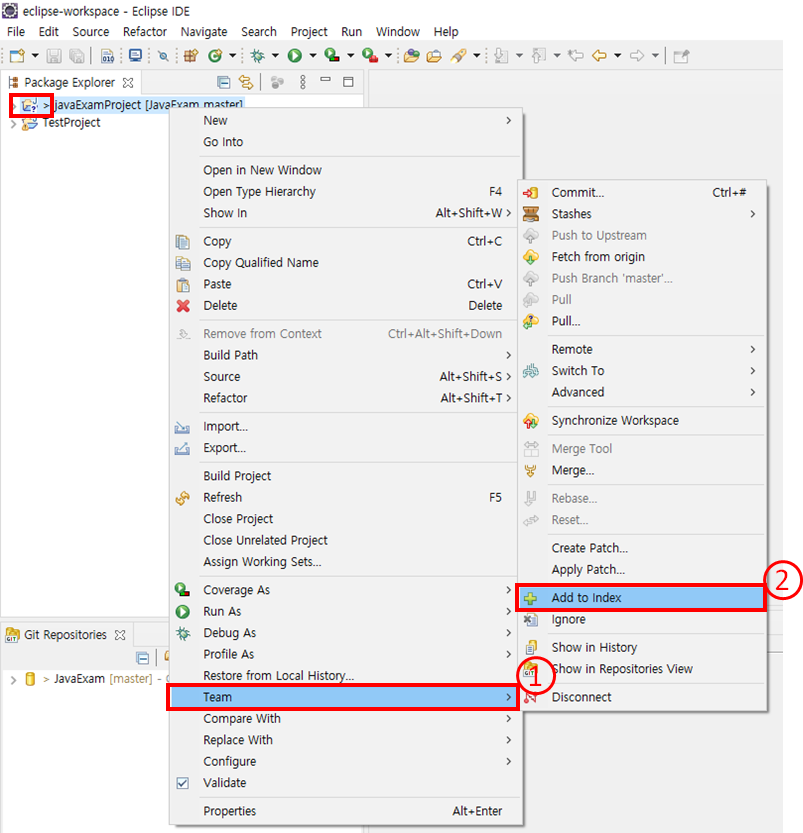Viewport: 803px width, 833px height.
Task: Open dropdown beside New wizard icon
Action: [35, 56]
